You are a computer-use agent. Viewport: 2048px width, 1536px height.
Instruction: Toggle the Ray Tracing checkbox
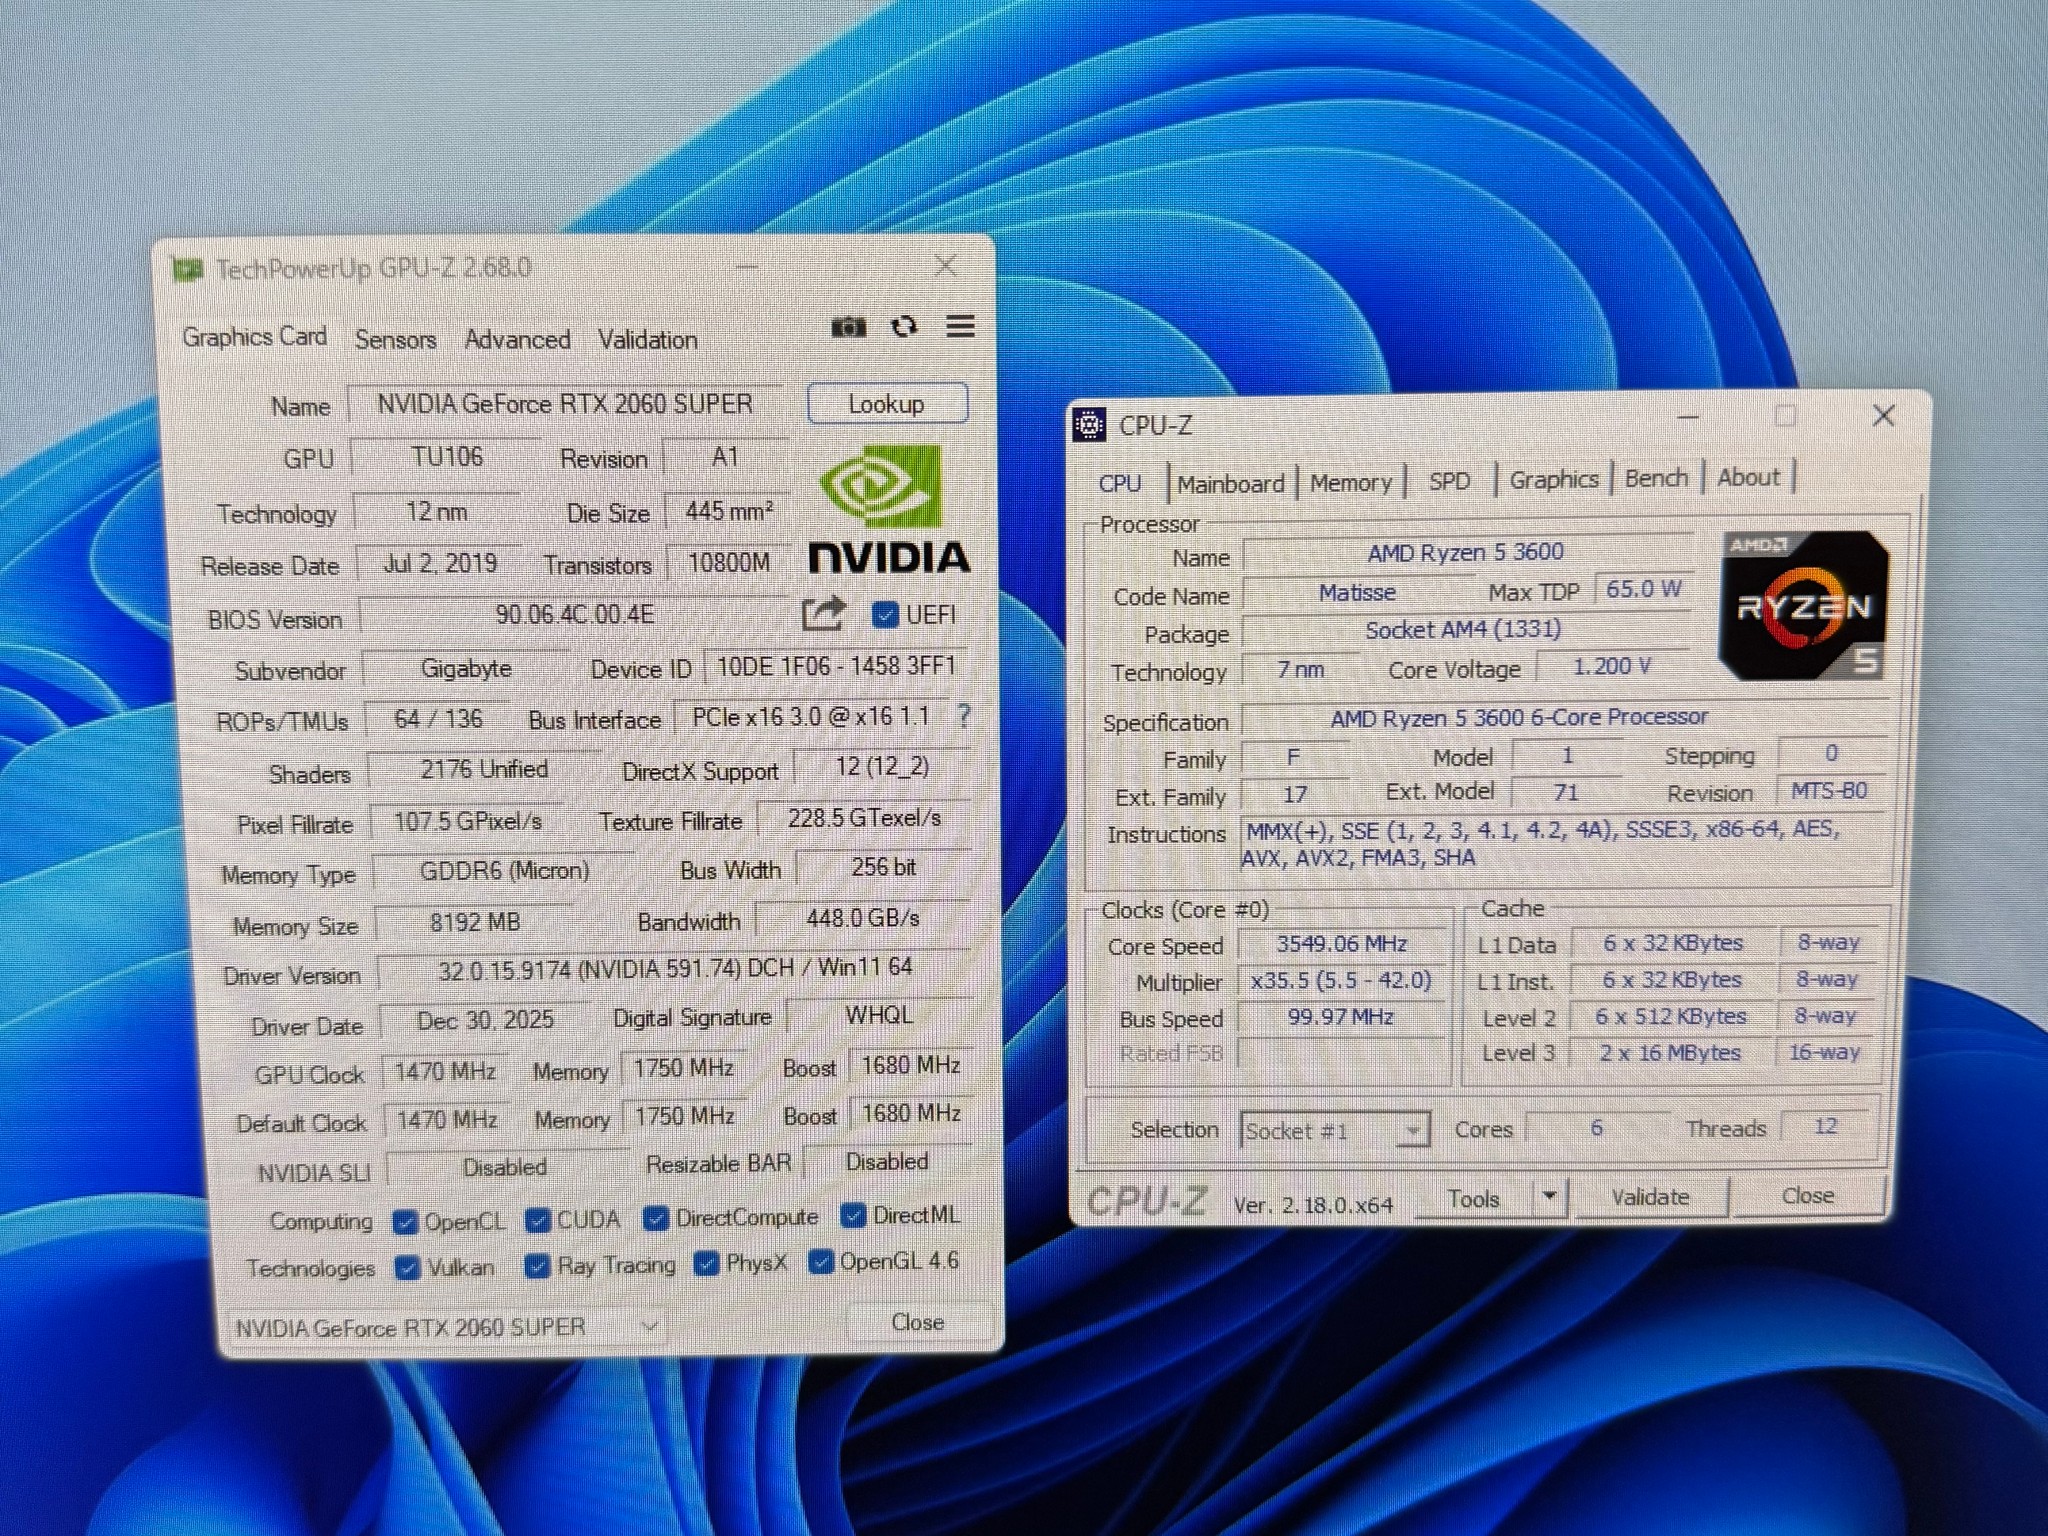(x=537, y=1266)
